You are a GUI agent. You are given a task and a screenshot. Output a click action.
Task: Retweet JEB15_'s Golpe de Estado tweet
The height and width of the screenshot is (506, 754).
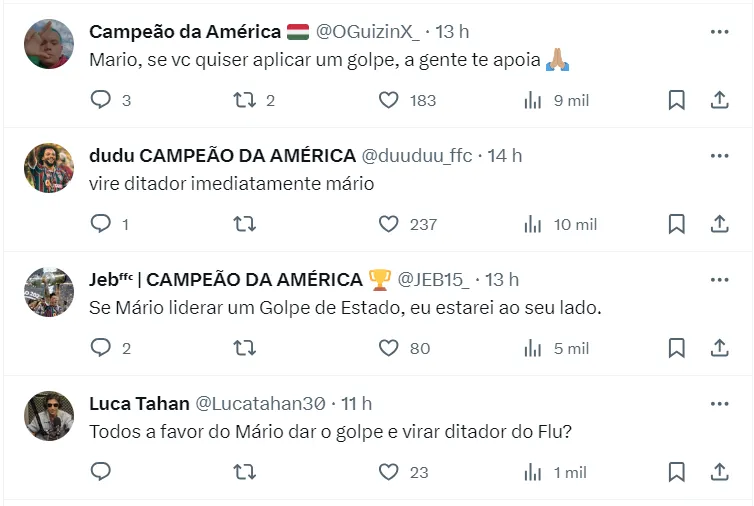[244, 348]
